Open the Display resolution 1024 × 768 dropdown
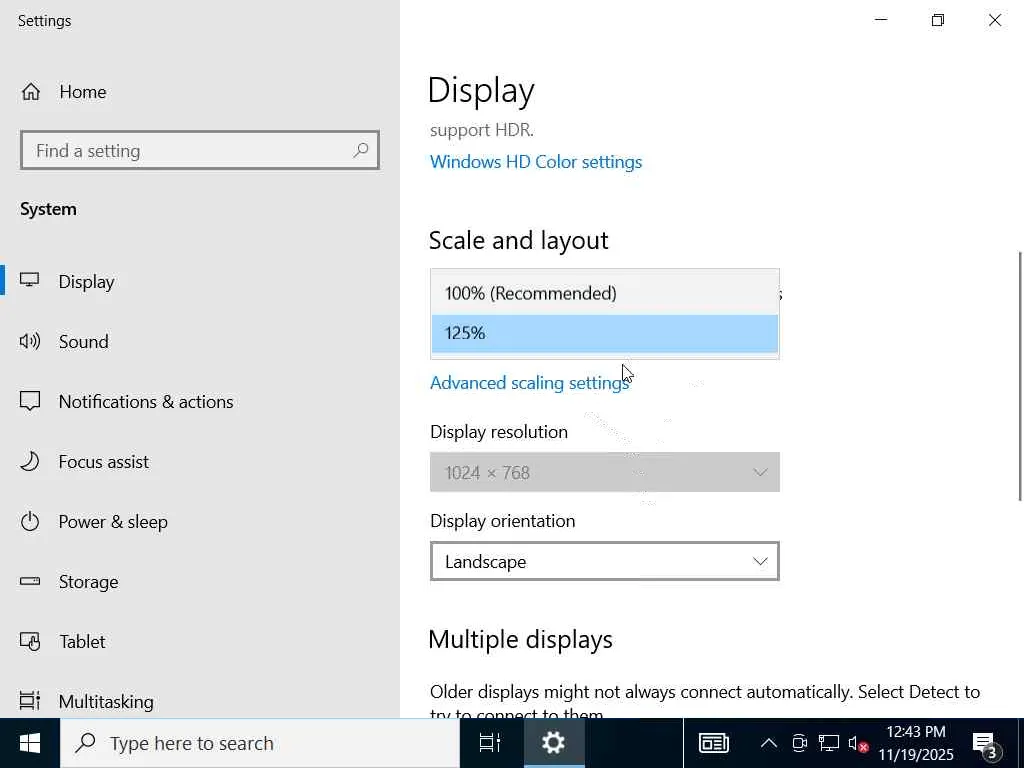This screenshot has width=1024, height=768. [x=605, y=472]
